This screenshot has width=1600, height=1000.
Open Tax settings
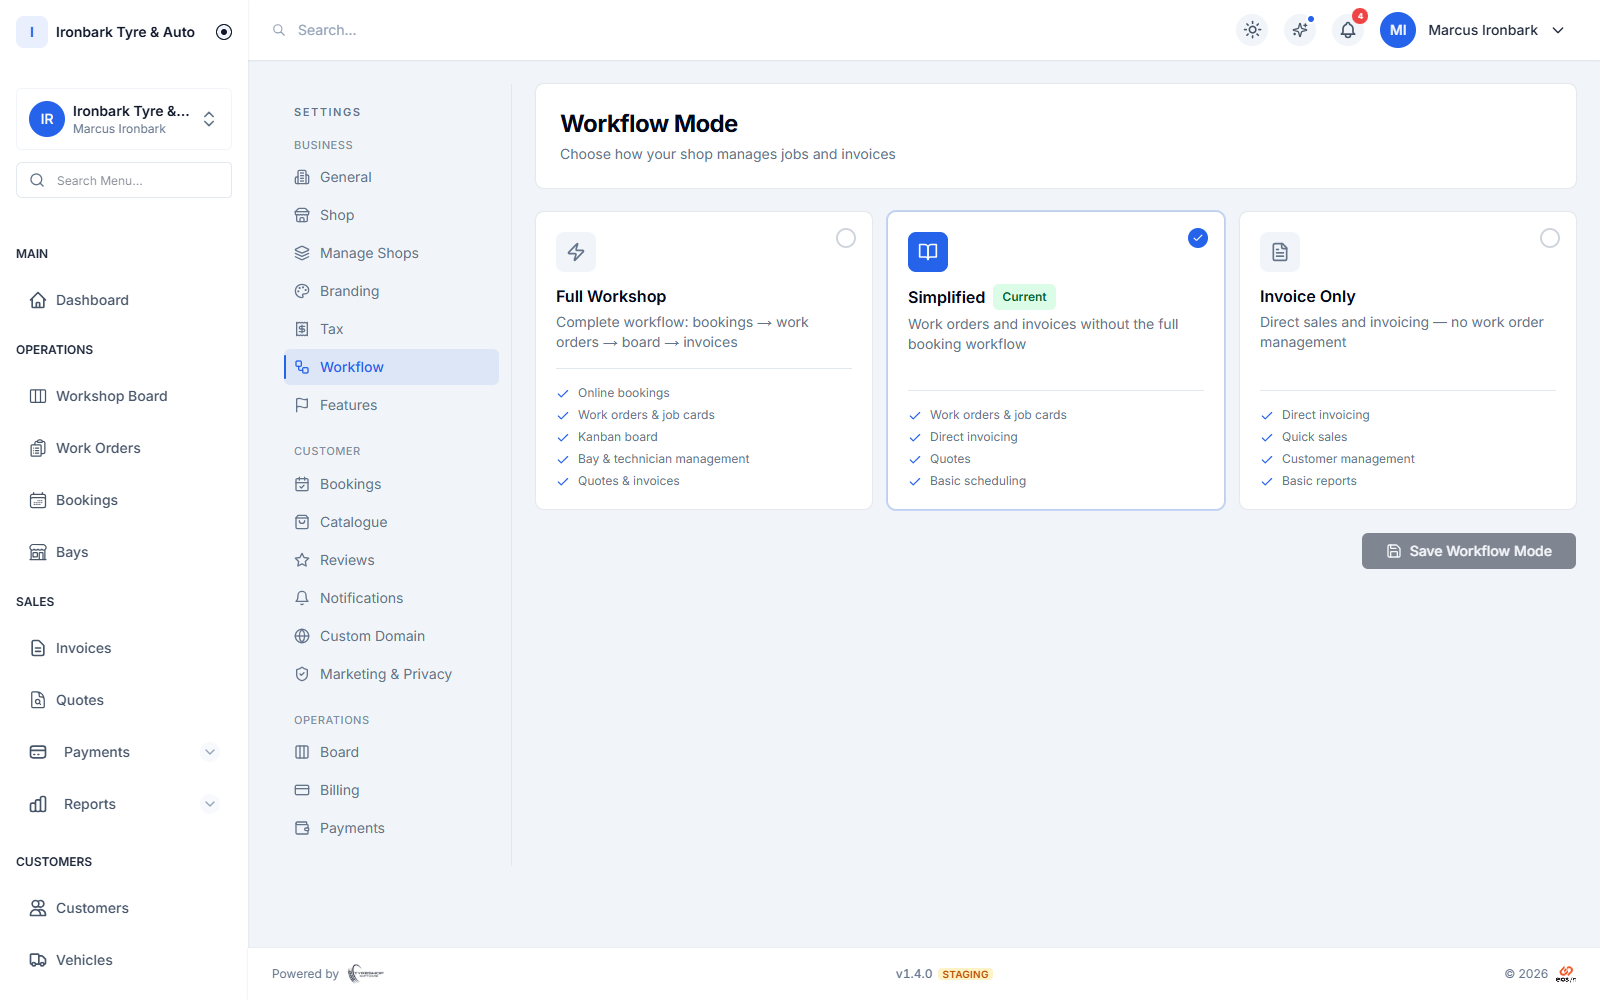pyautogui.click(x=391, y=329)
